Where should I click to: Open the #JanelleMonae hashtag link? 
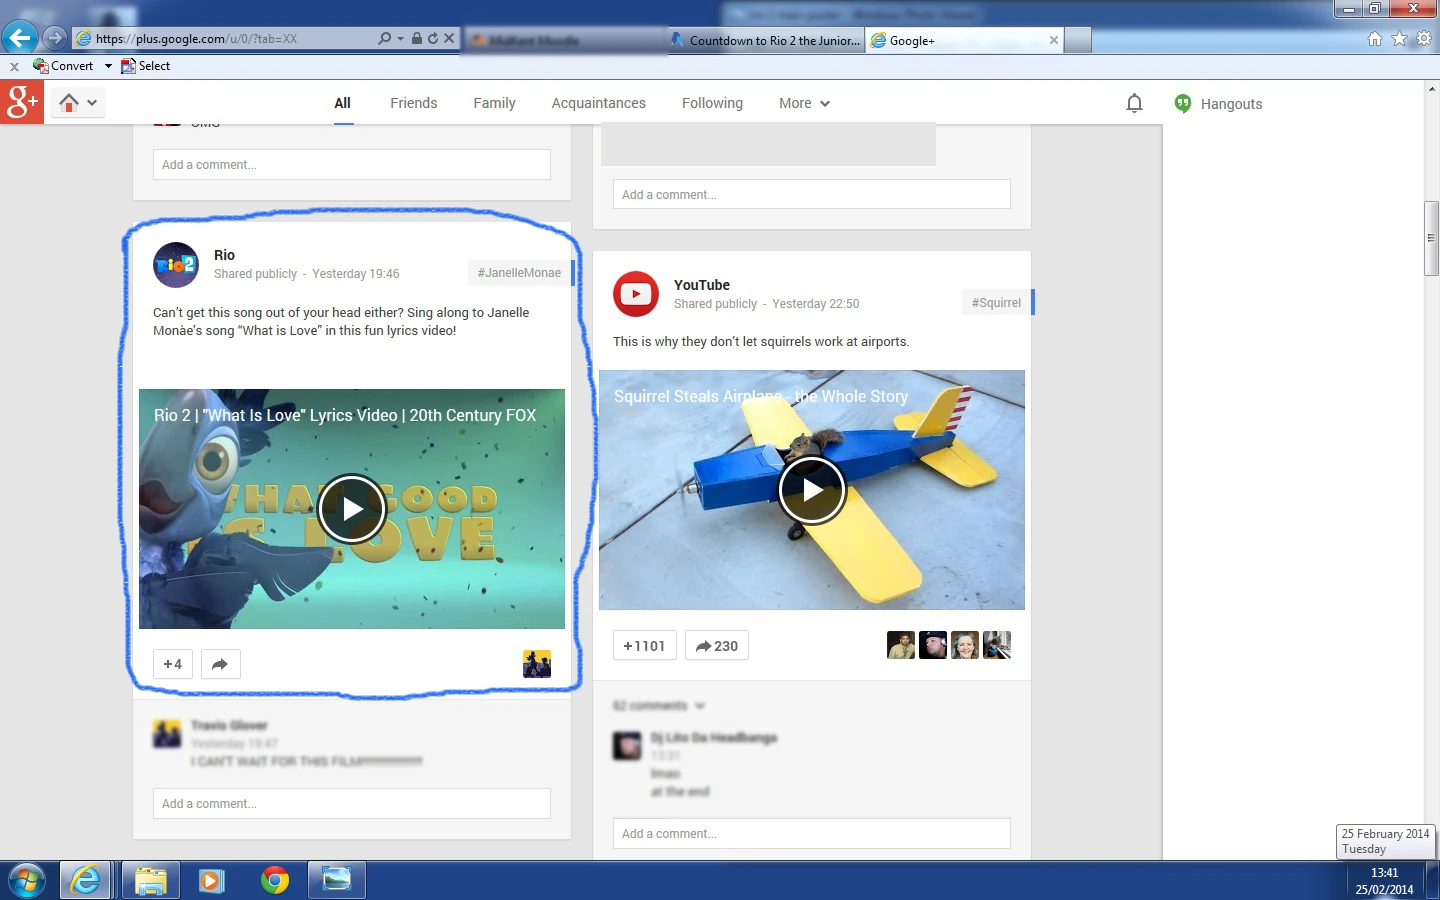tap(519, 273)
